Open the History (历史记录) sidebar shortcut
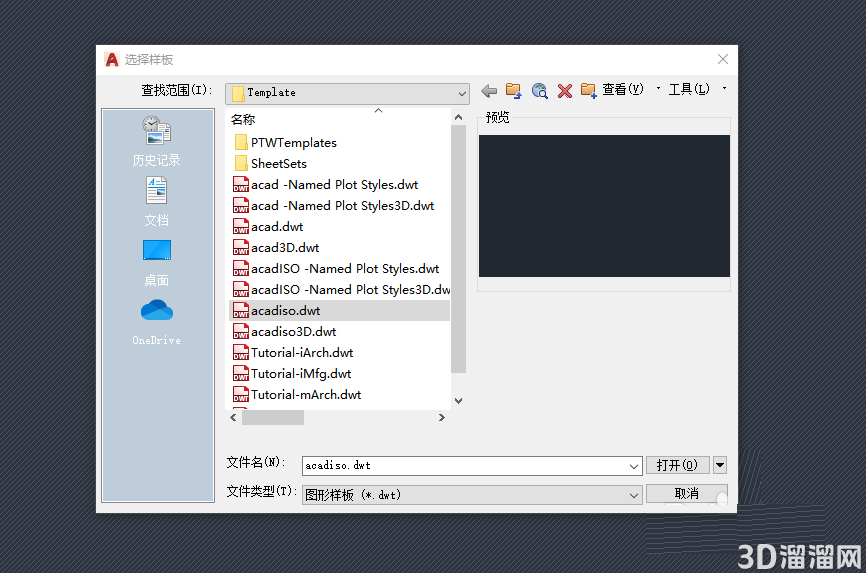Image resolution: width=866 pixels, height=573 pixels. [157, 141]
